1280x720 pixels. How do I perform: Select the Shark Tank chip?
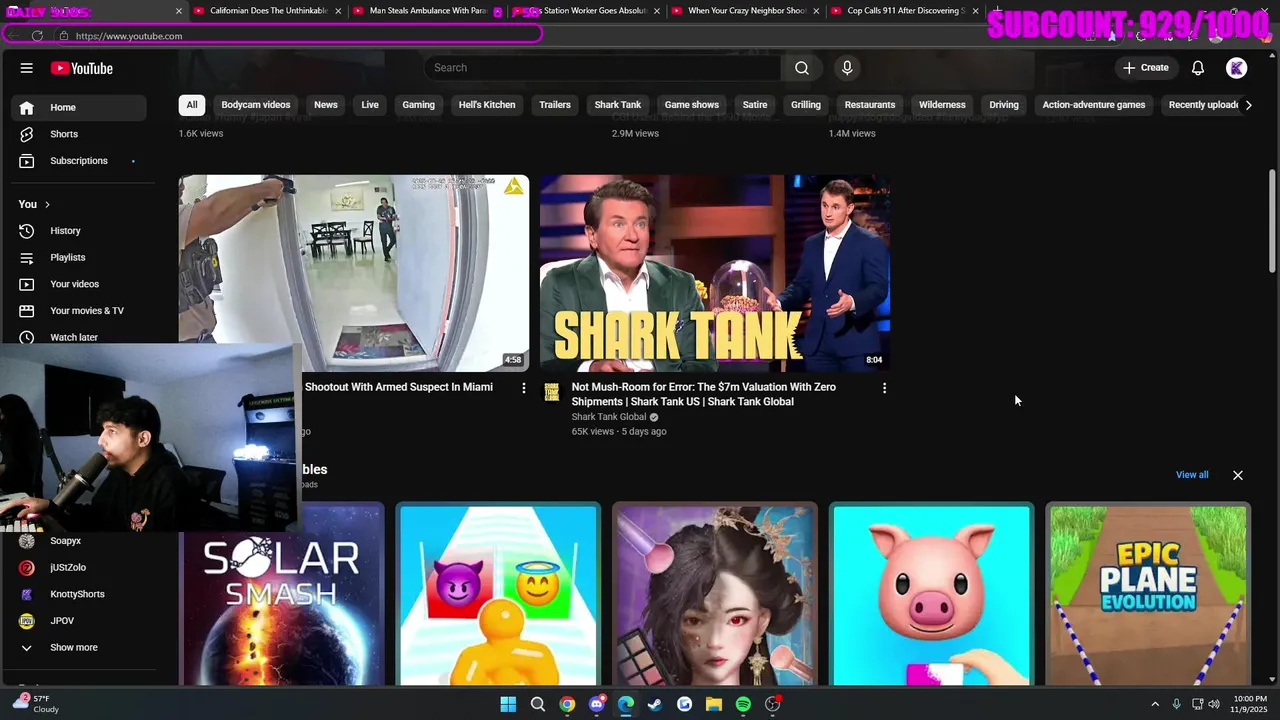618,105
